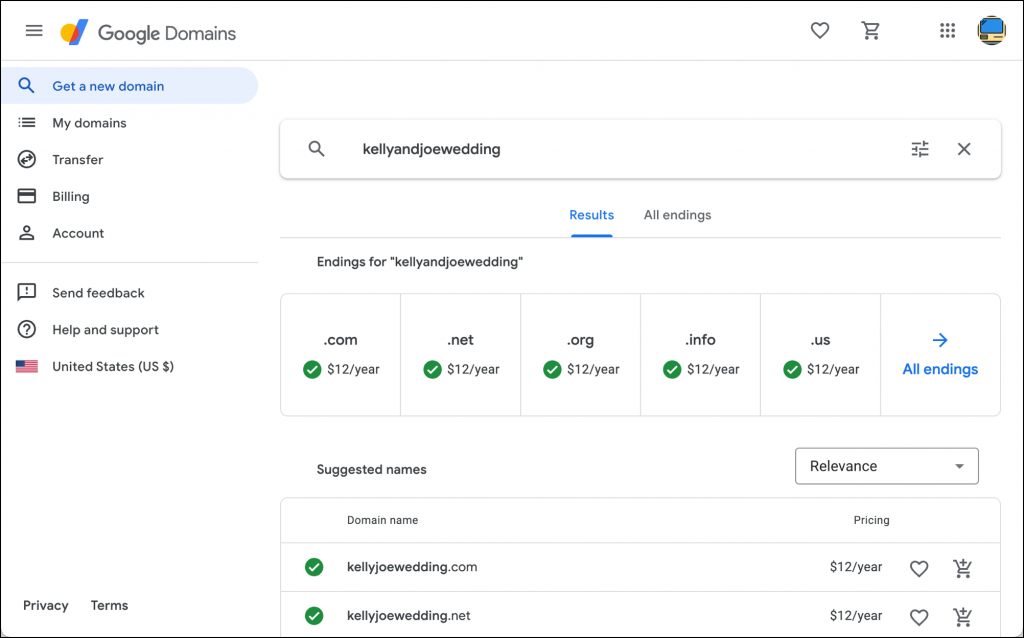Viewport: 1024px width, 638px height.
Task: Favorite kellyjoewedding.com with heart icon
Action: coord(919,568)
